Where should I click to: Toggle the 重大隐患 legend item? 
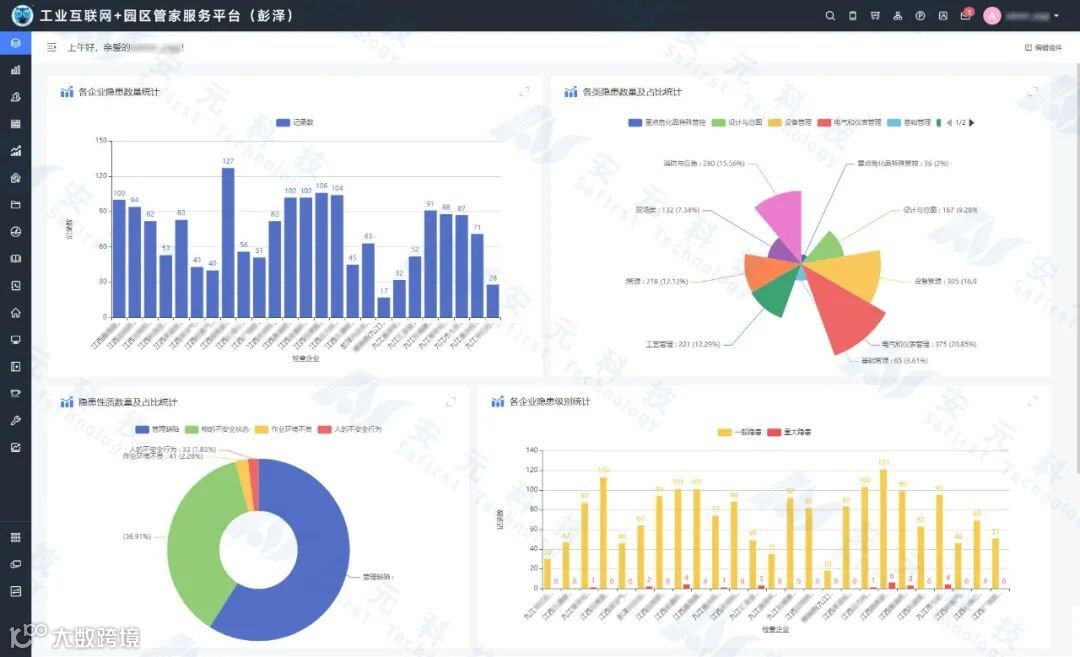789,432
